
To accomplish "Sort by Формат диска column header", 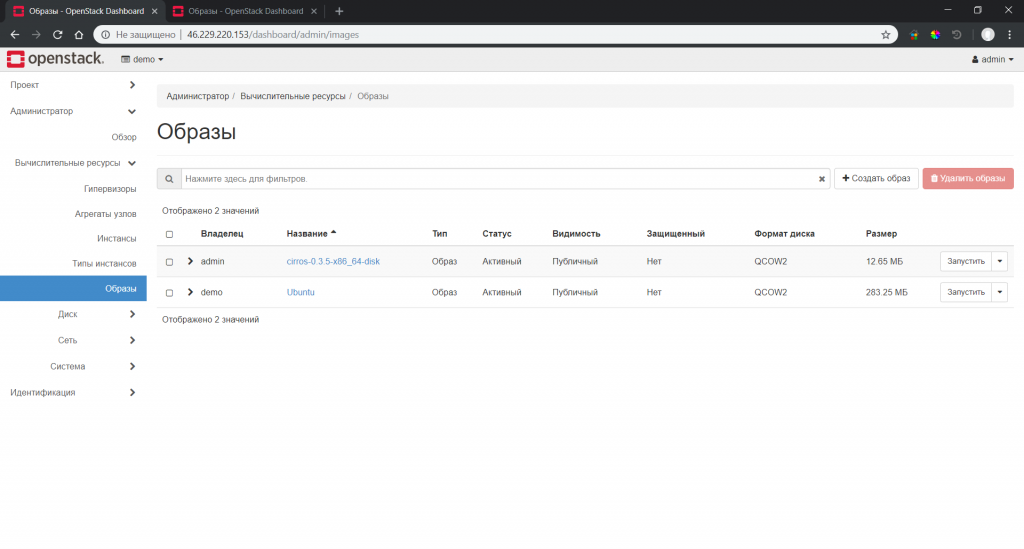I will click(784, 234).
